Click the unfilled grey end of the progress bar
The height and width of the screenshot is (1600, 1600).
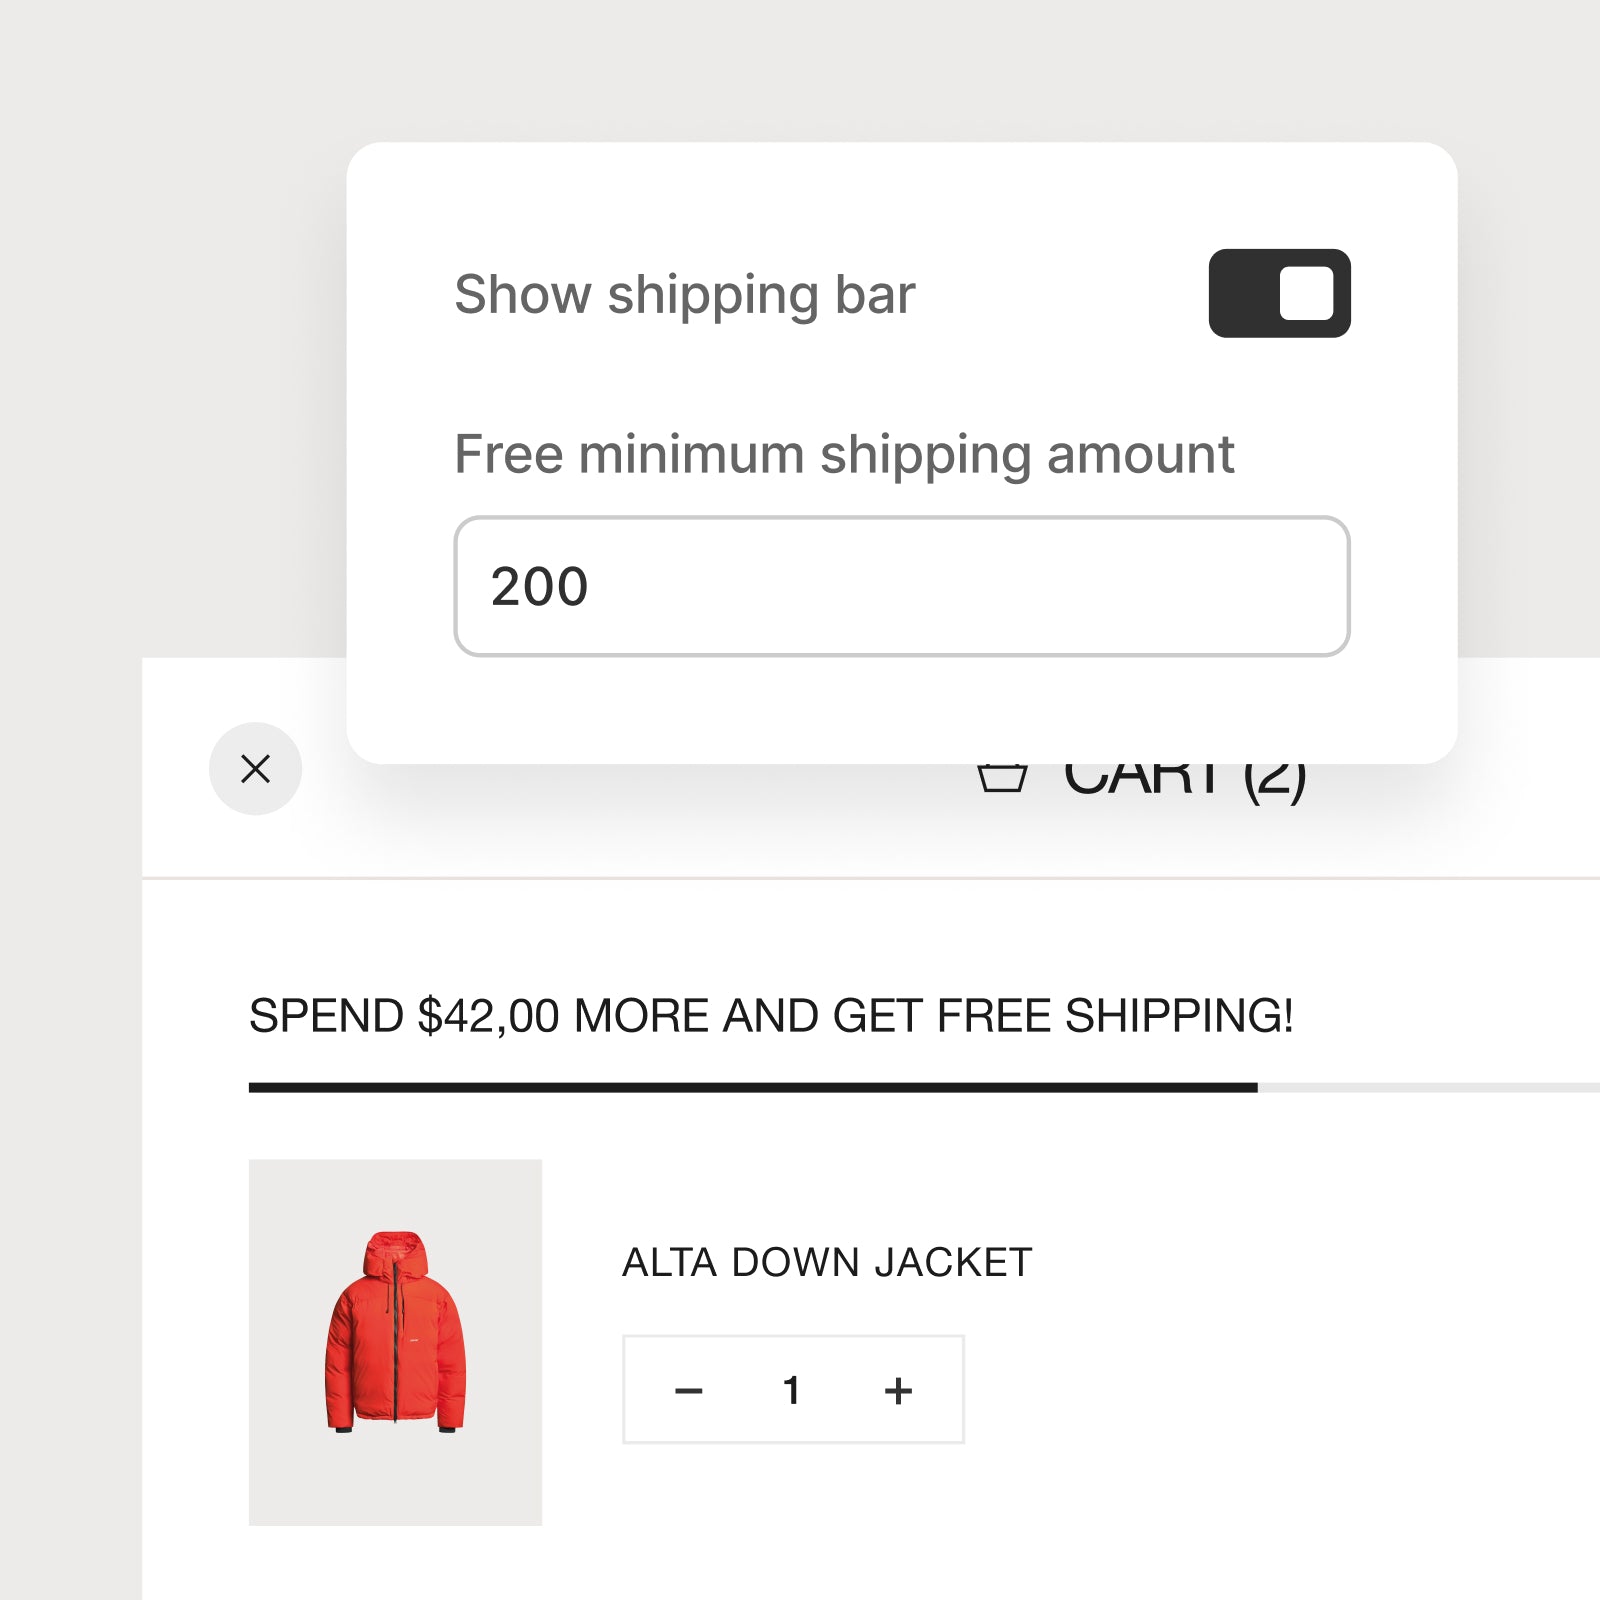click(x=1428, y=1087)
